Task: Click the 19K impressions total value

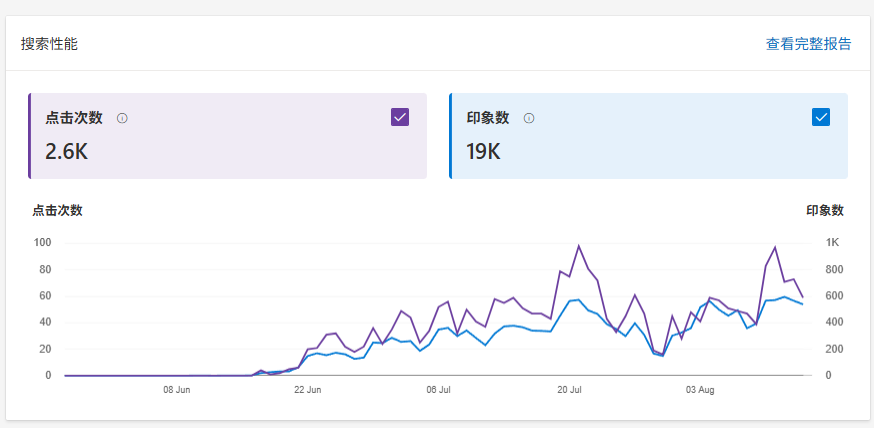Action: [x=483, y=151]
